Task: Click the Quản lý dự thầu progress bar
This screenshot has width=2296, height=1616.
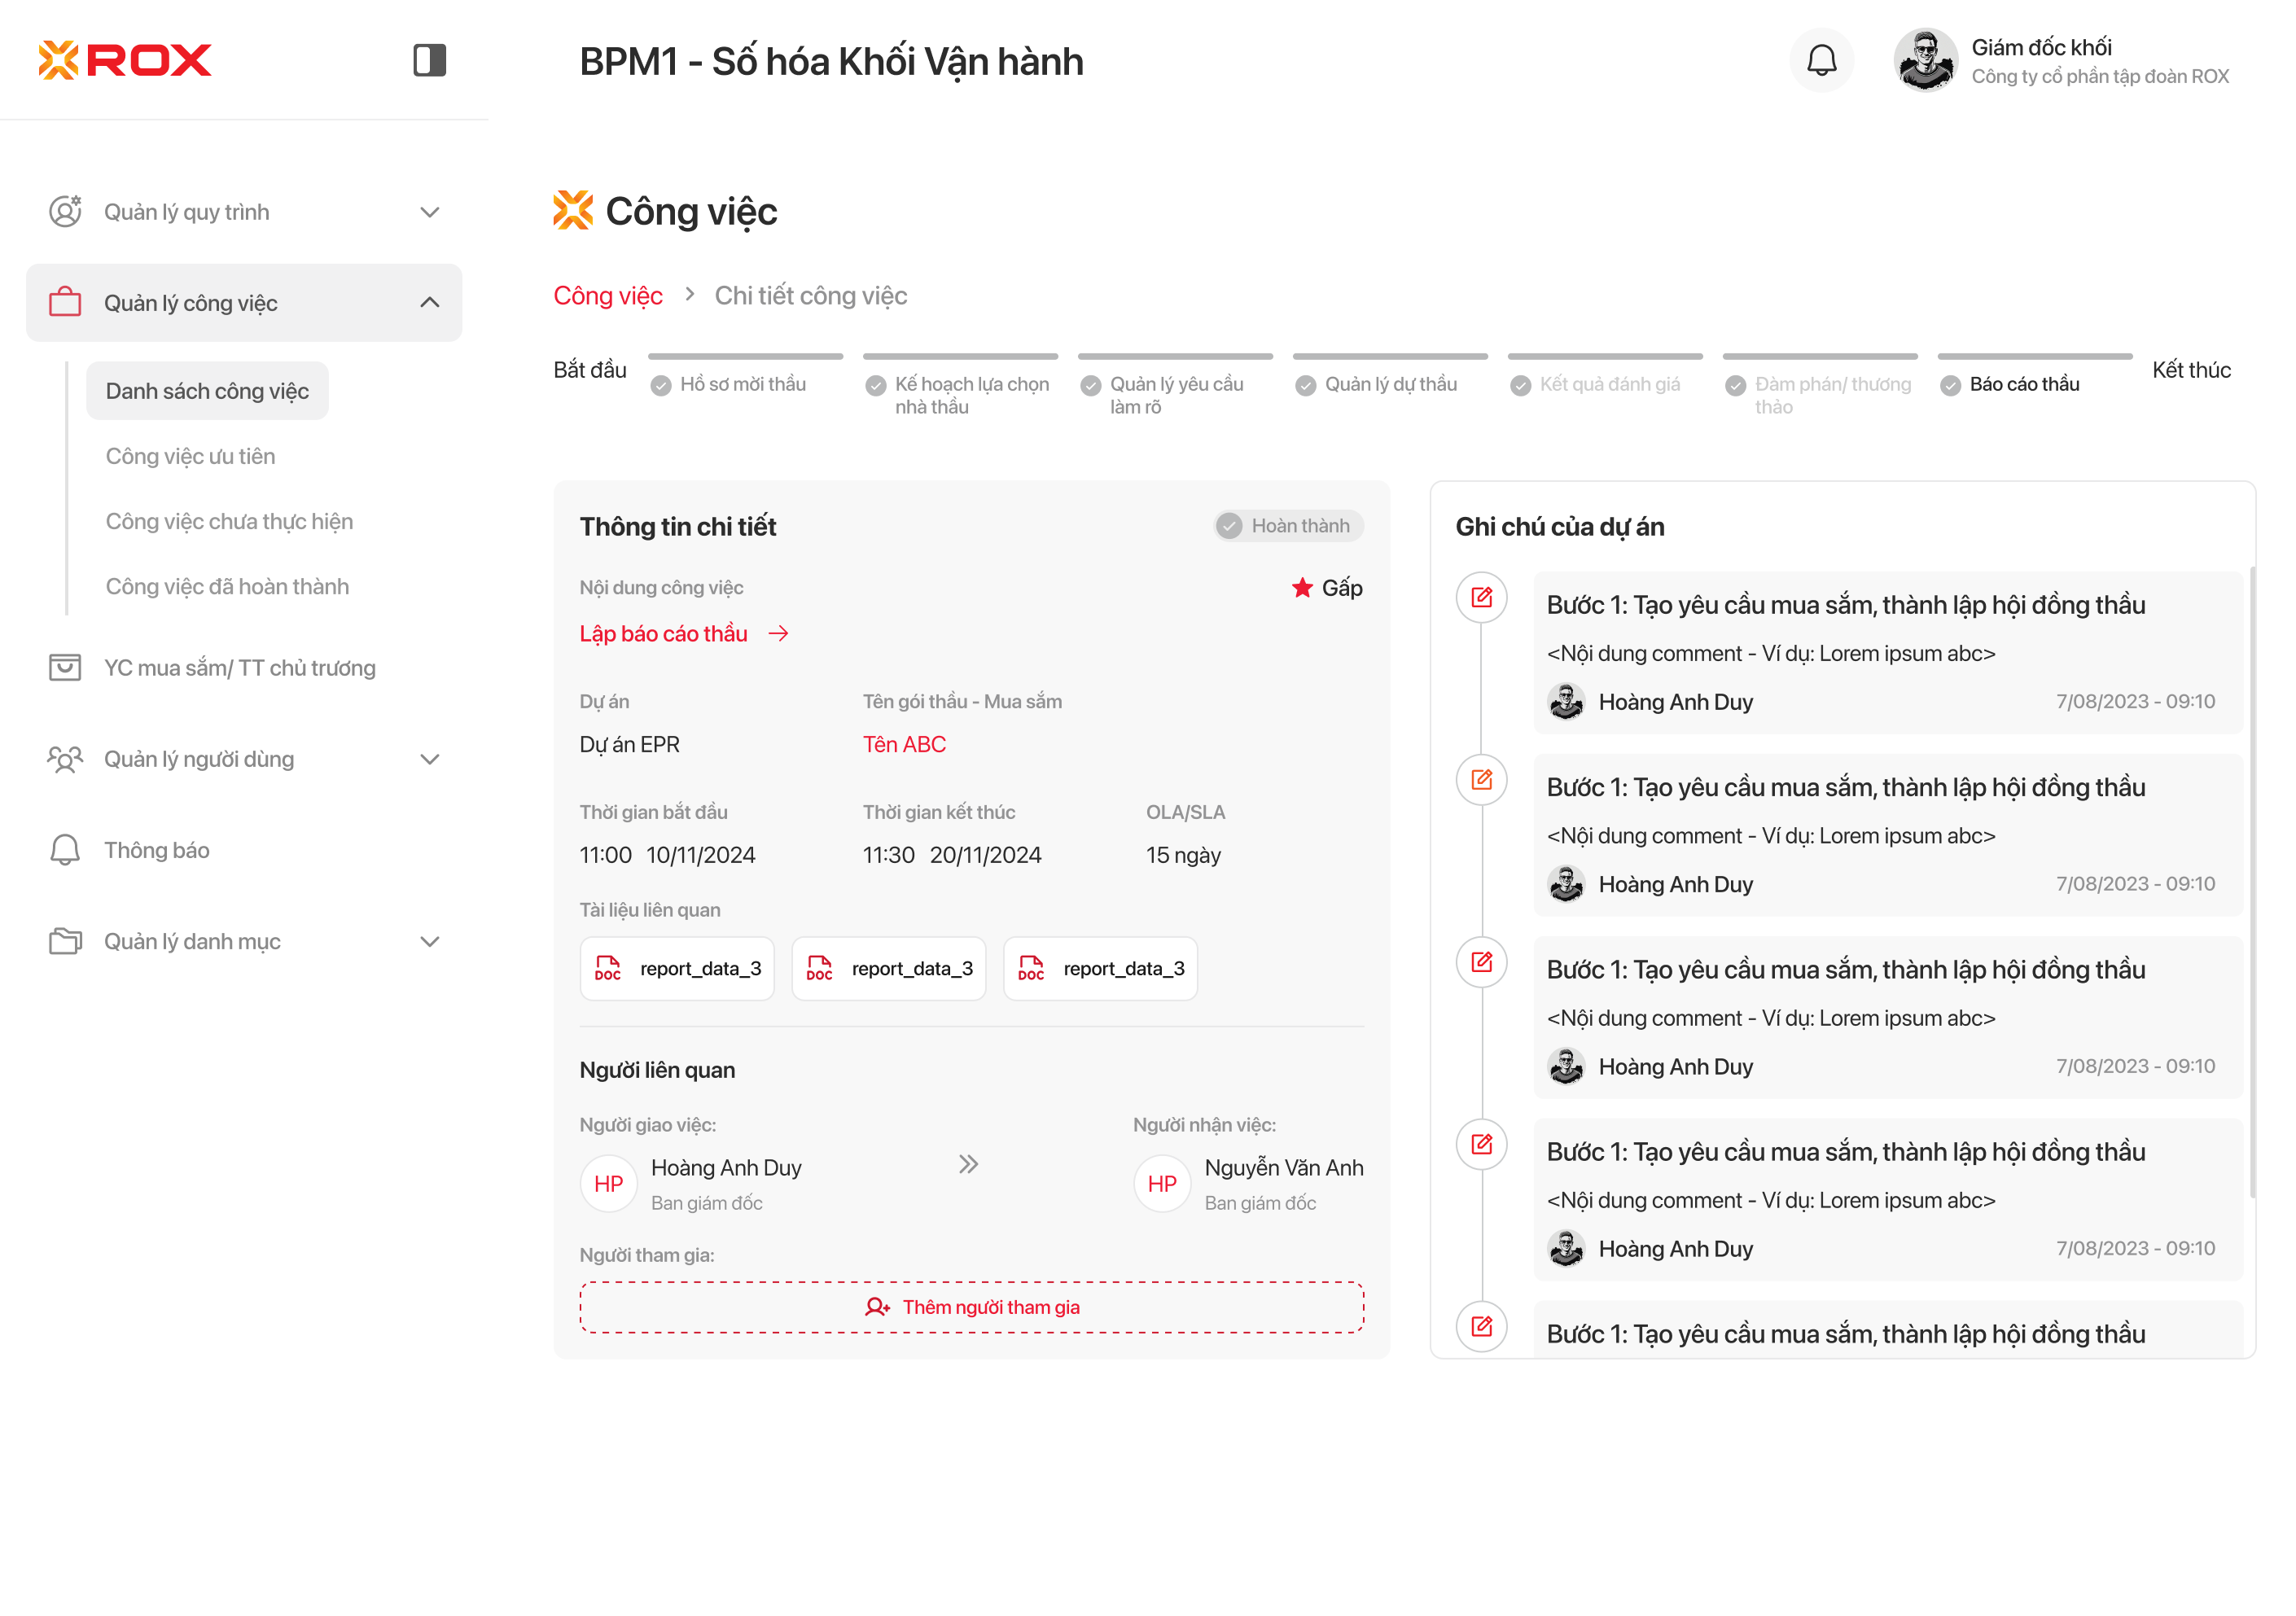Action: pos(1389,357)
